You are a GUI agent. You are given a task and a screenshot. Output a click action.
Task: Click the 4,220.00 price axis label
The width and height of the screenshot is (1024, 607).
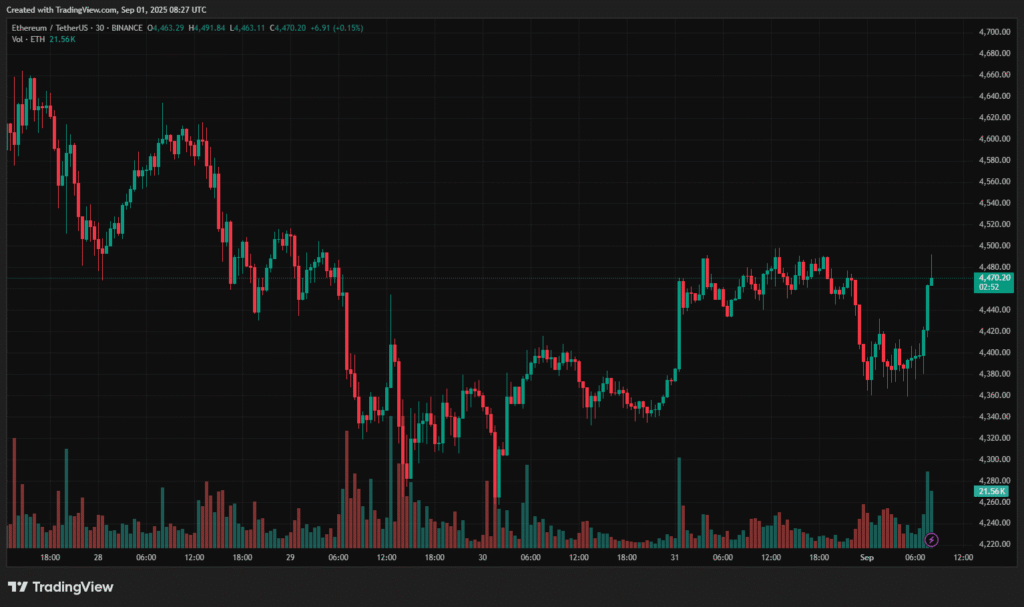coord(995,544)
